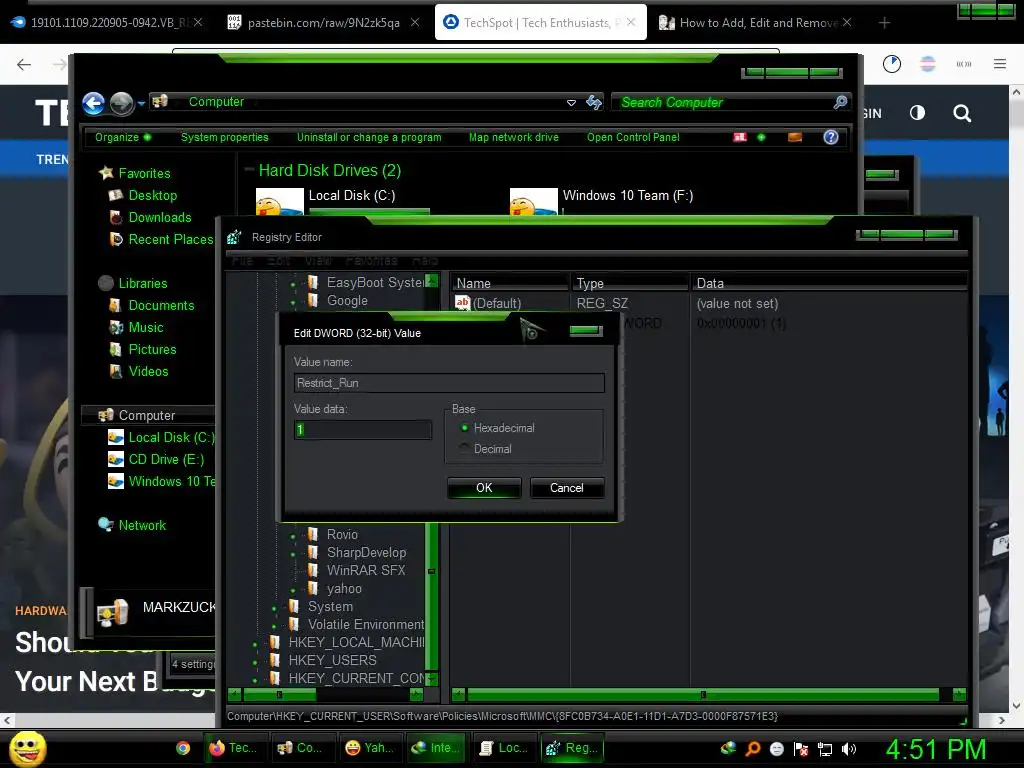1024x768 pixels.
Task: Confirm the DWORD edit with OK
Action: 484,488
